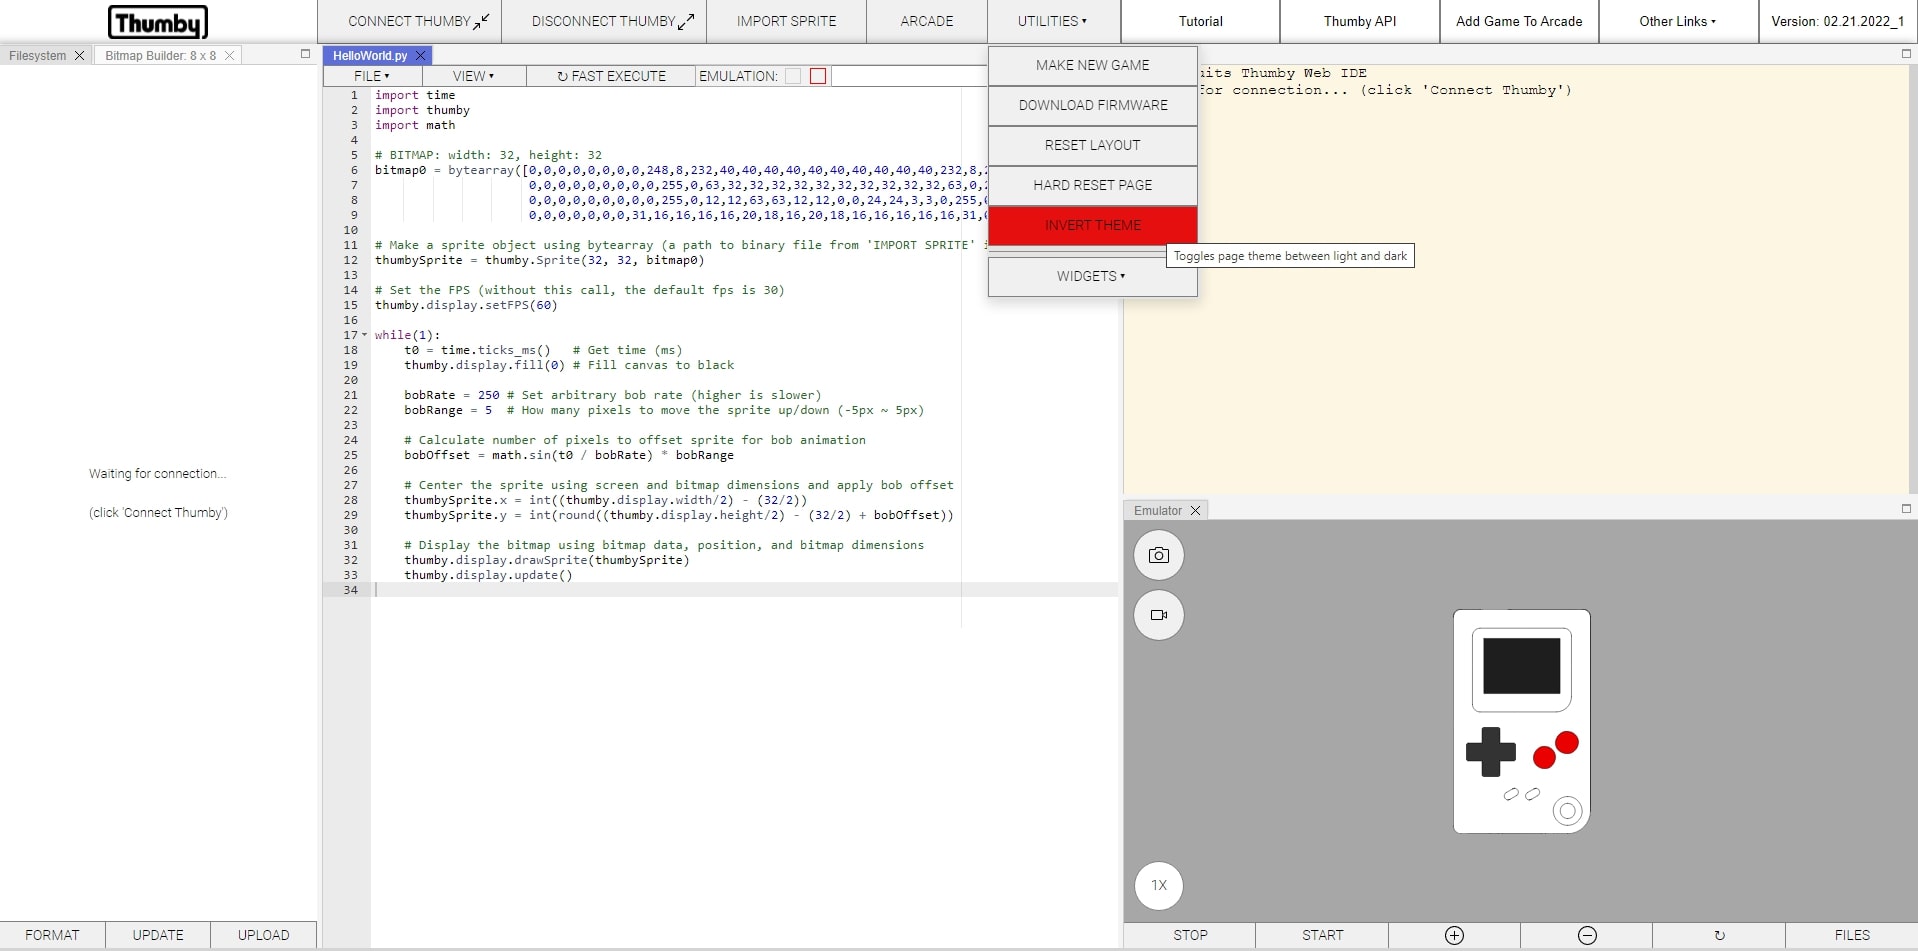
Task: Toggle the red-outlined EMULATION checkbox
Action: pyautogui.click(x=818, y=76)
